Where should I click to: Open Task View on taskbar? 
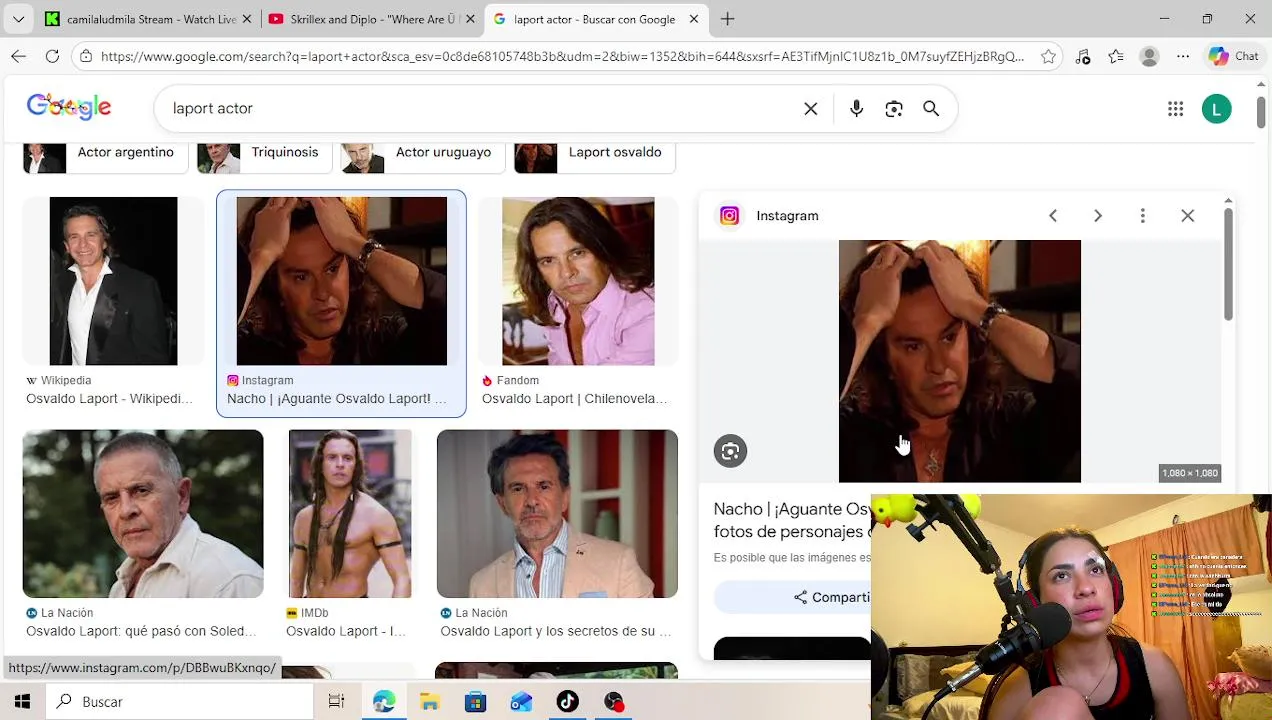click(x=336, y=702)
